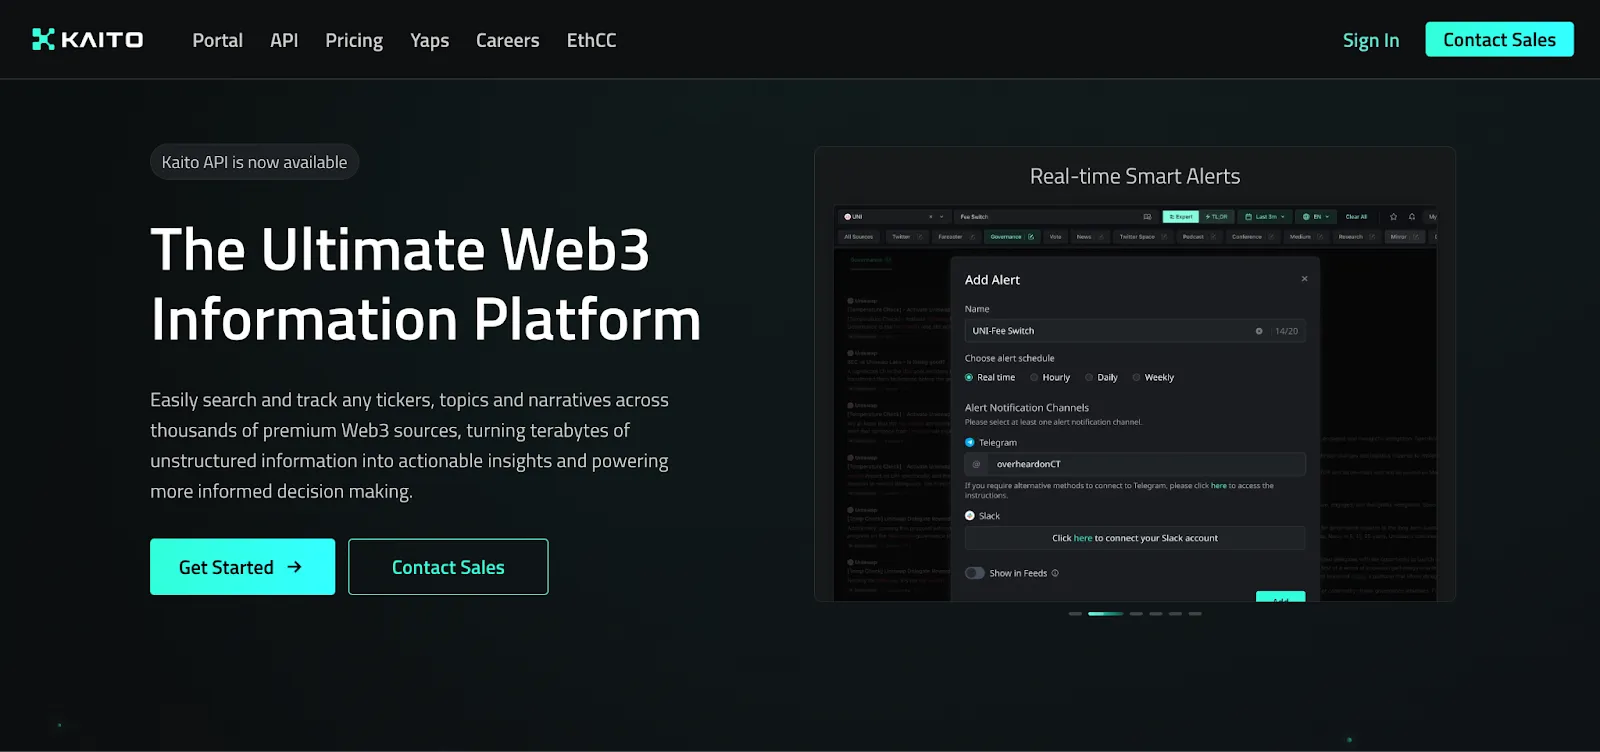The width and height of the screenshot is (1600, 752).
Task: Click the book icon in the search field
Action: coord(1147,217)
